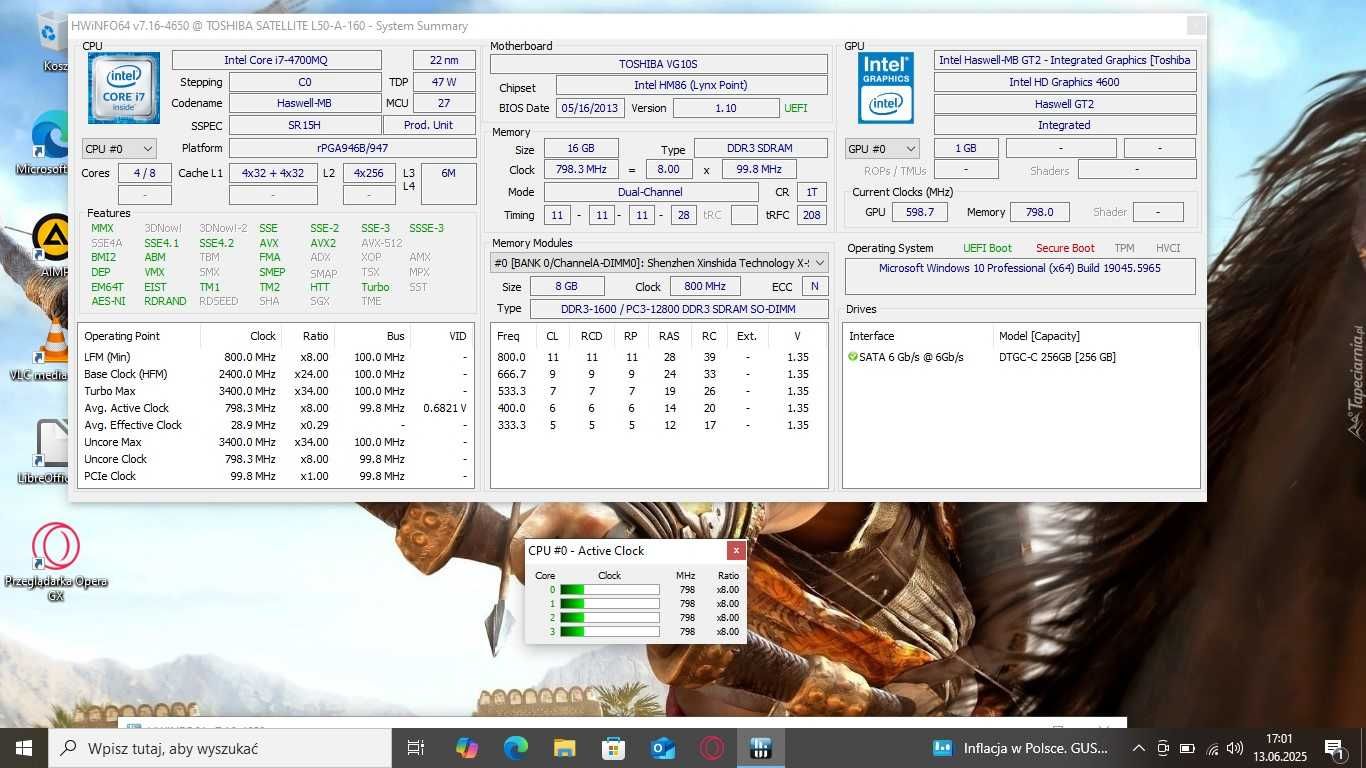1366x768 pixels.
Task: Launch Edge from the taskbar
Action: point(515,748)
